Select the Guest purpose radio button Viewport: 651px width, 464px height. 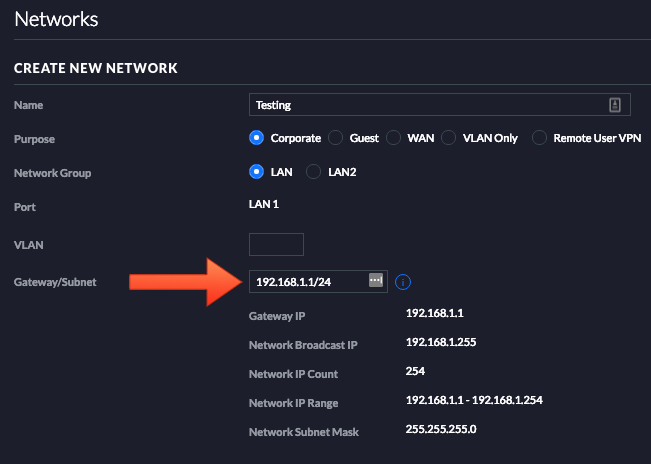tap(336, 138)
